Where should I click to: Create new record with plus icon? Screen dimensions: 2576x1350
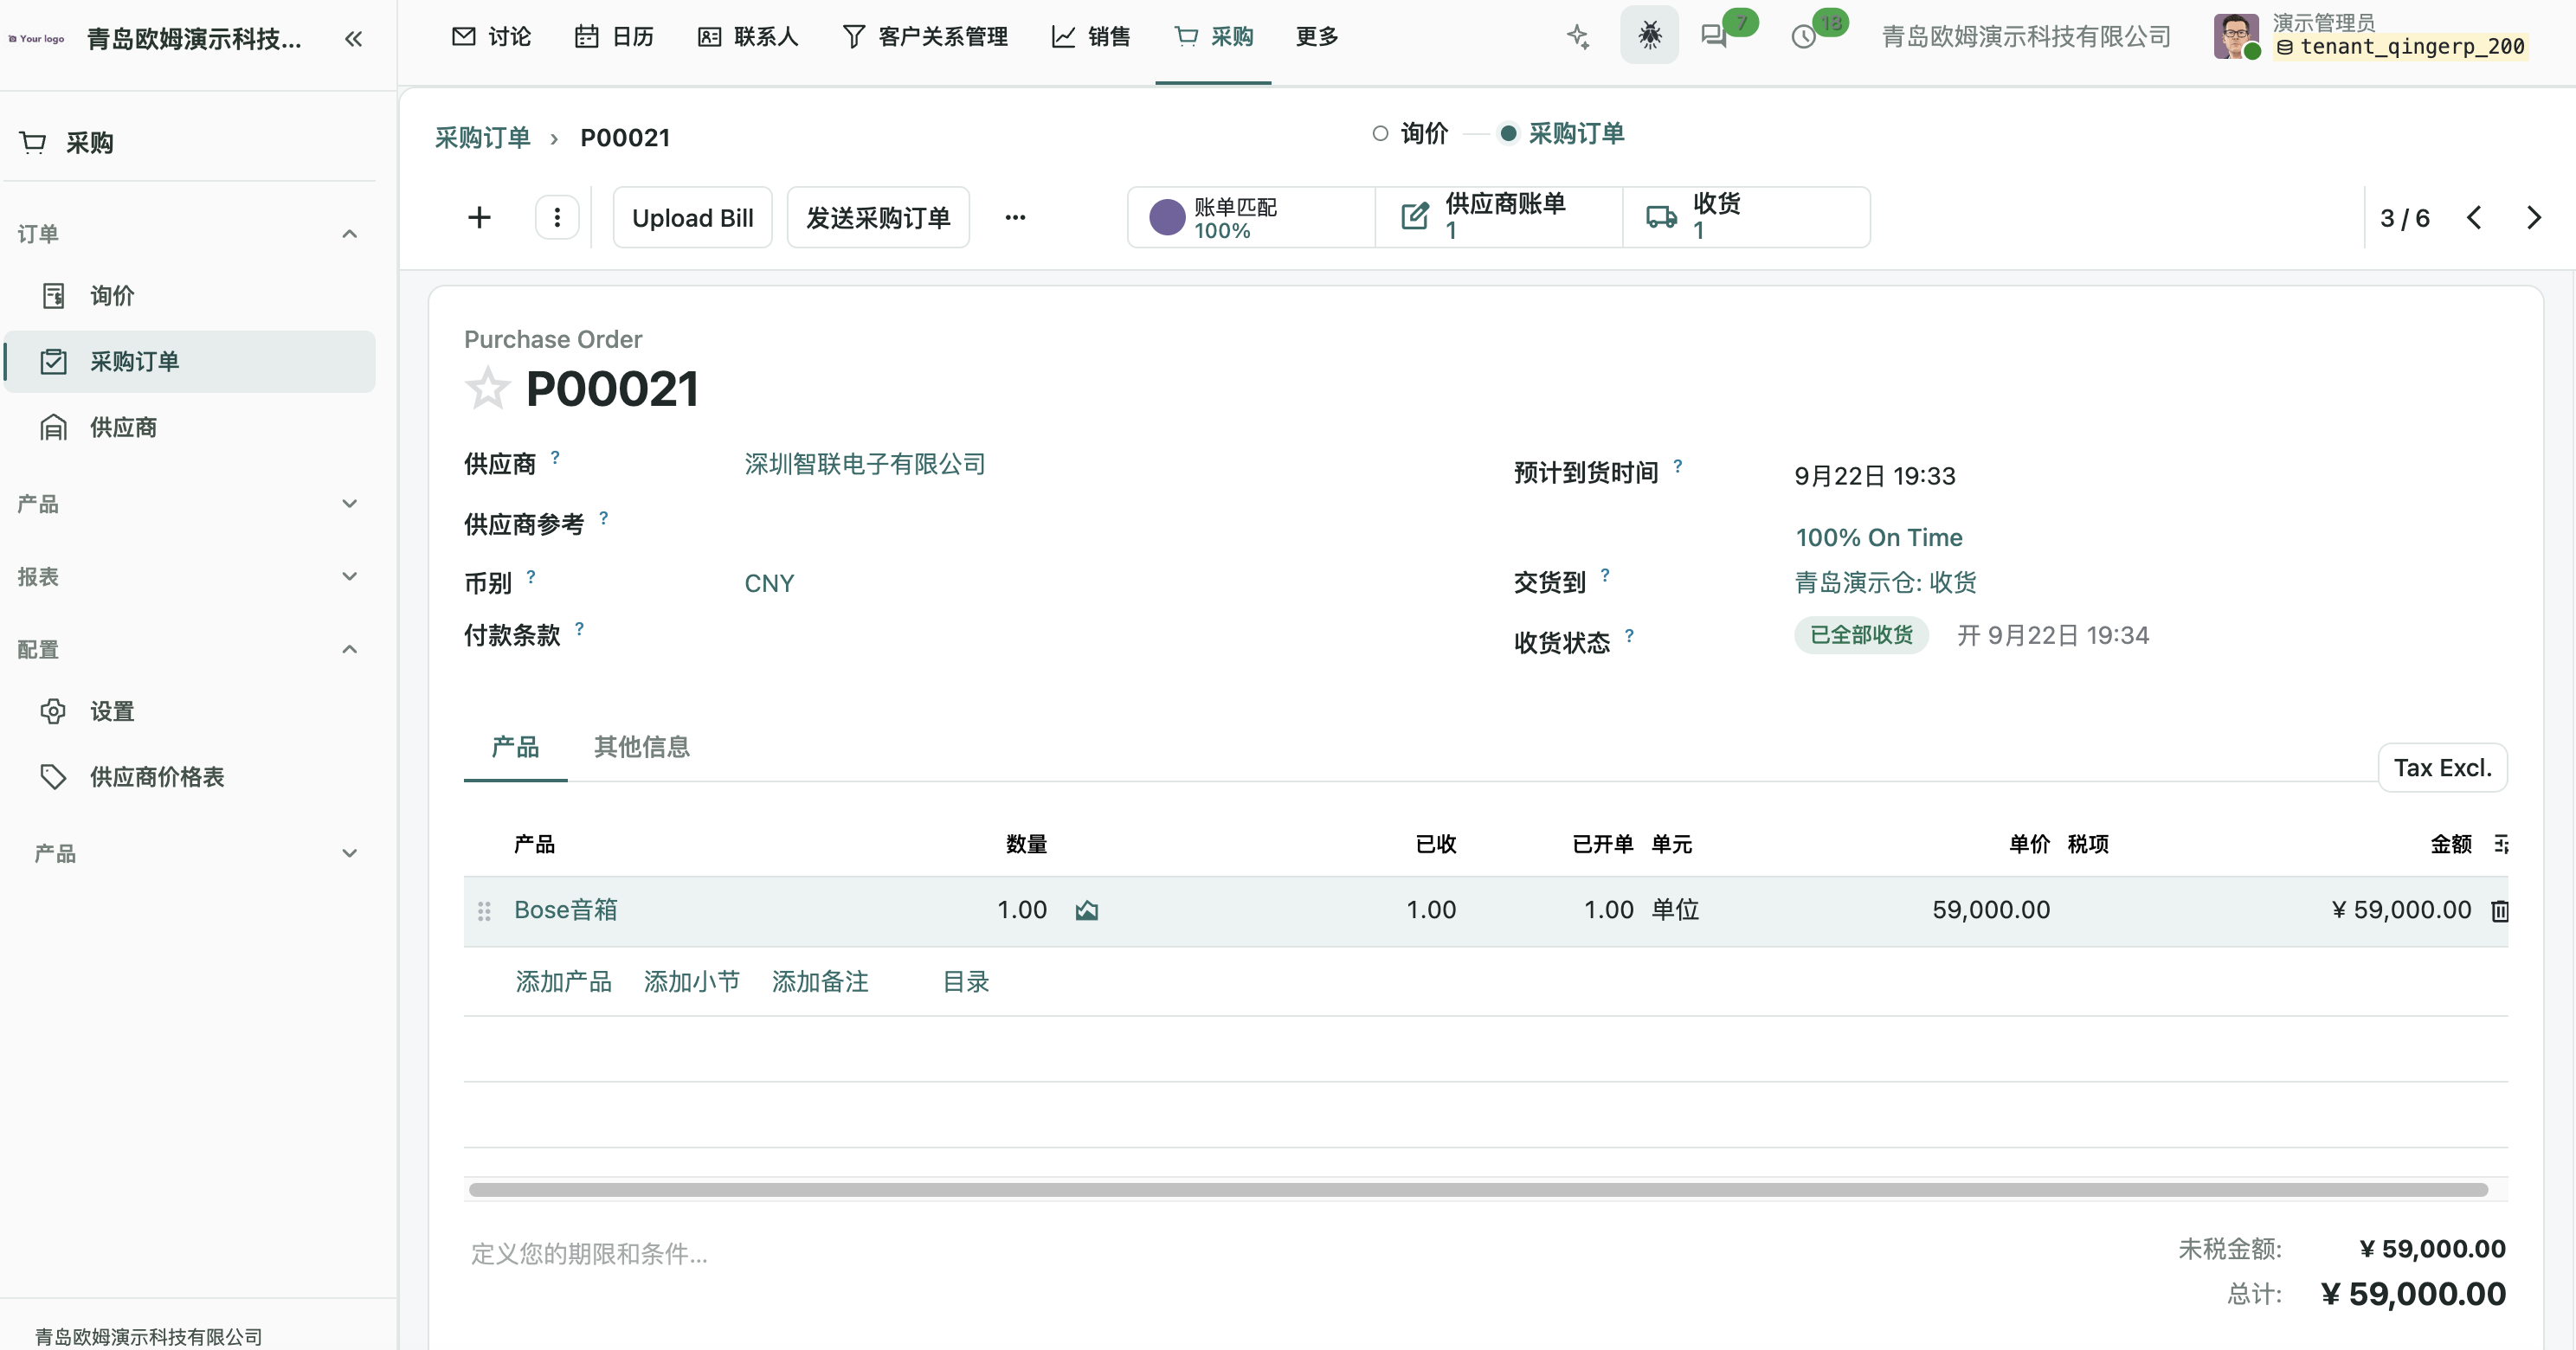pos(479,217)
